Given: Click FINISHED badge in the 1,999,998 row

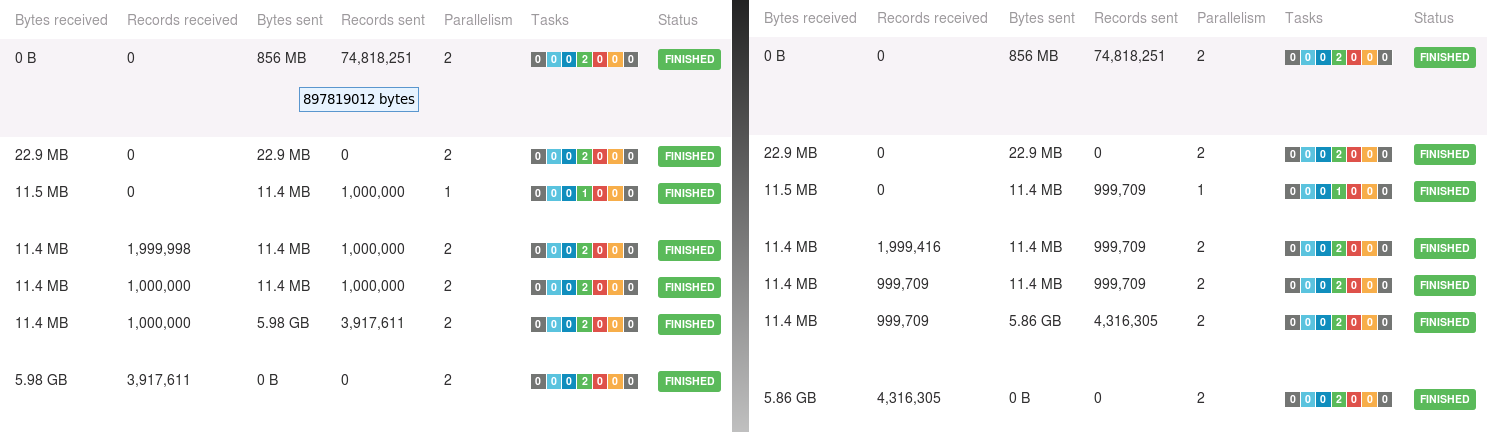Looking at the screenshot, I should [x=689, y=250].
